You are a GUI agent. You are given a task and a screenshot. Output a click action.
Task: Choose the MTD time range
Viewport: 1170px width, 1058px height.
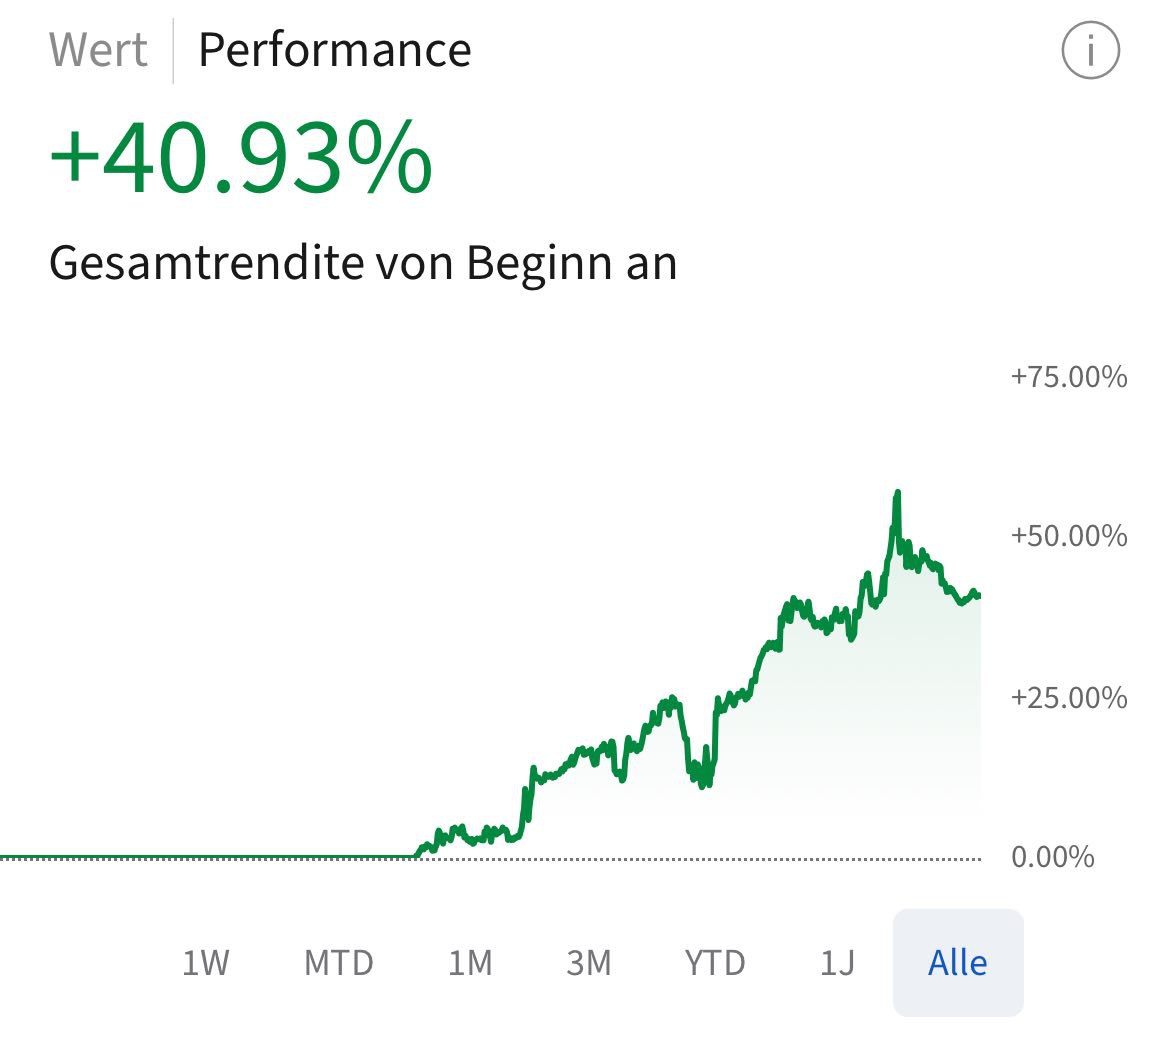coord(339,963)
